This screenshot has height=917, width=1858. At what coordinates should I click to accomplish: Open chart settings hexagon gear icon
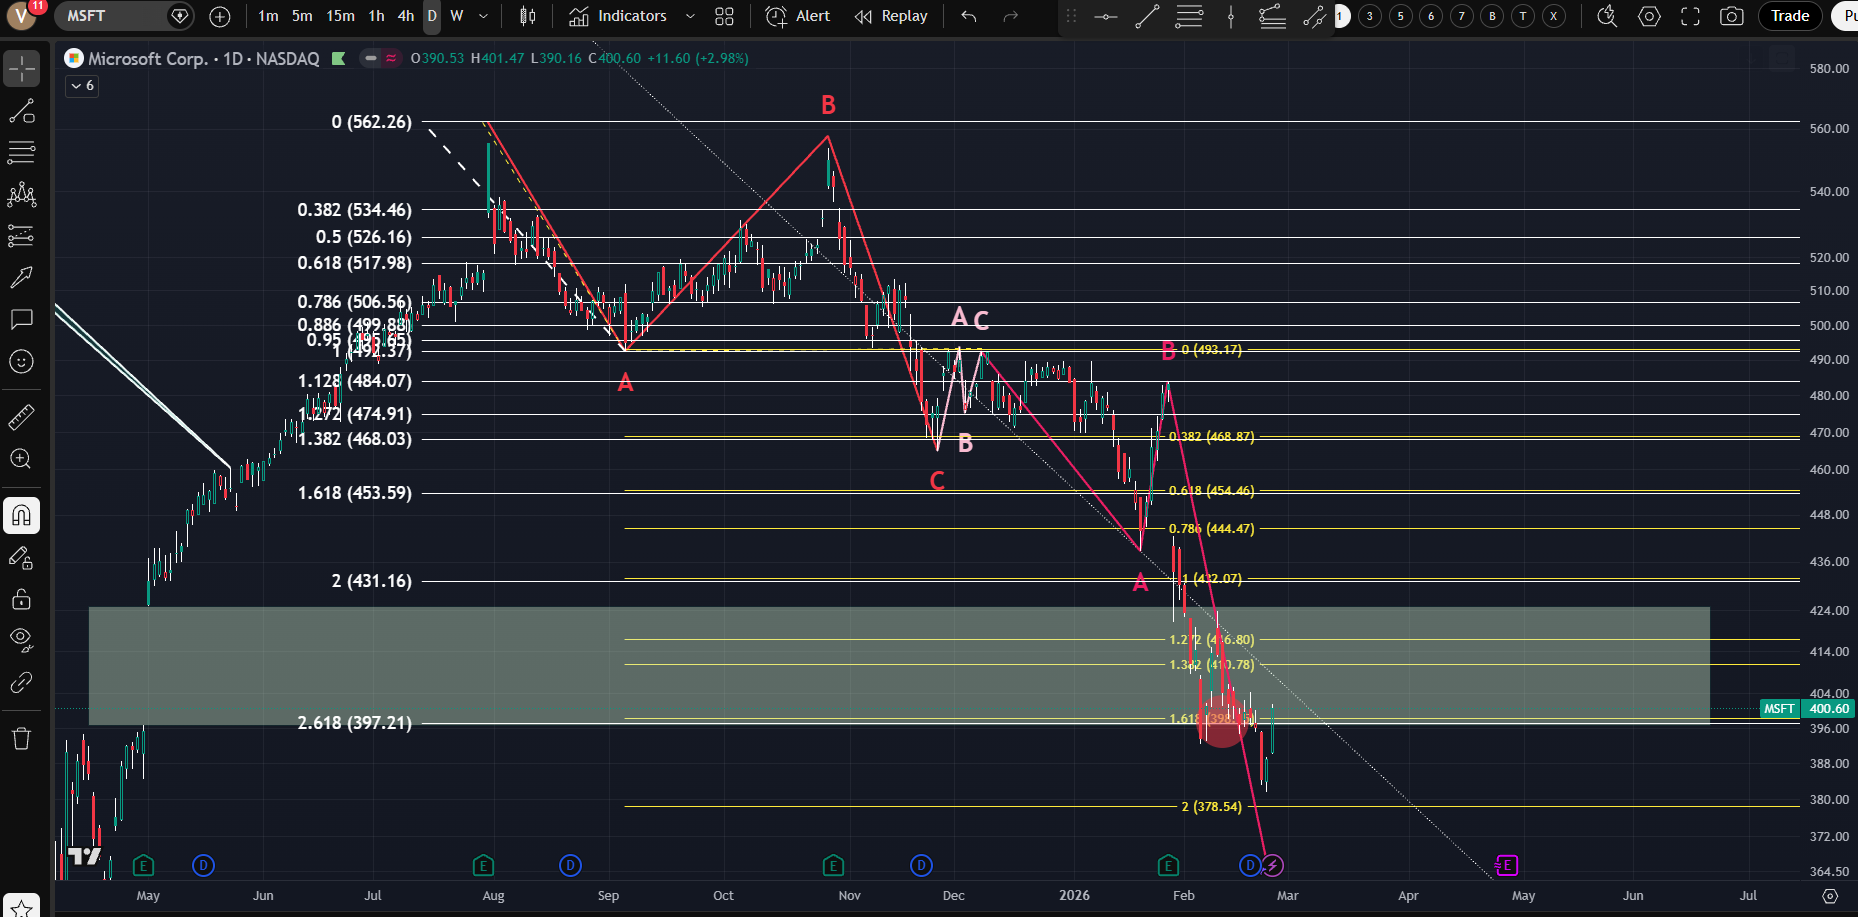(1649, 16)
